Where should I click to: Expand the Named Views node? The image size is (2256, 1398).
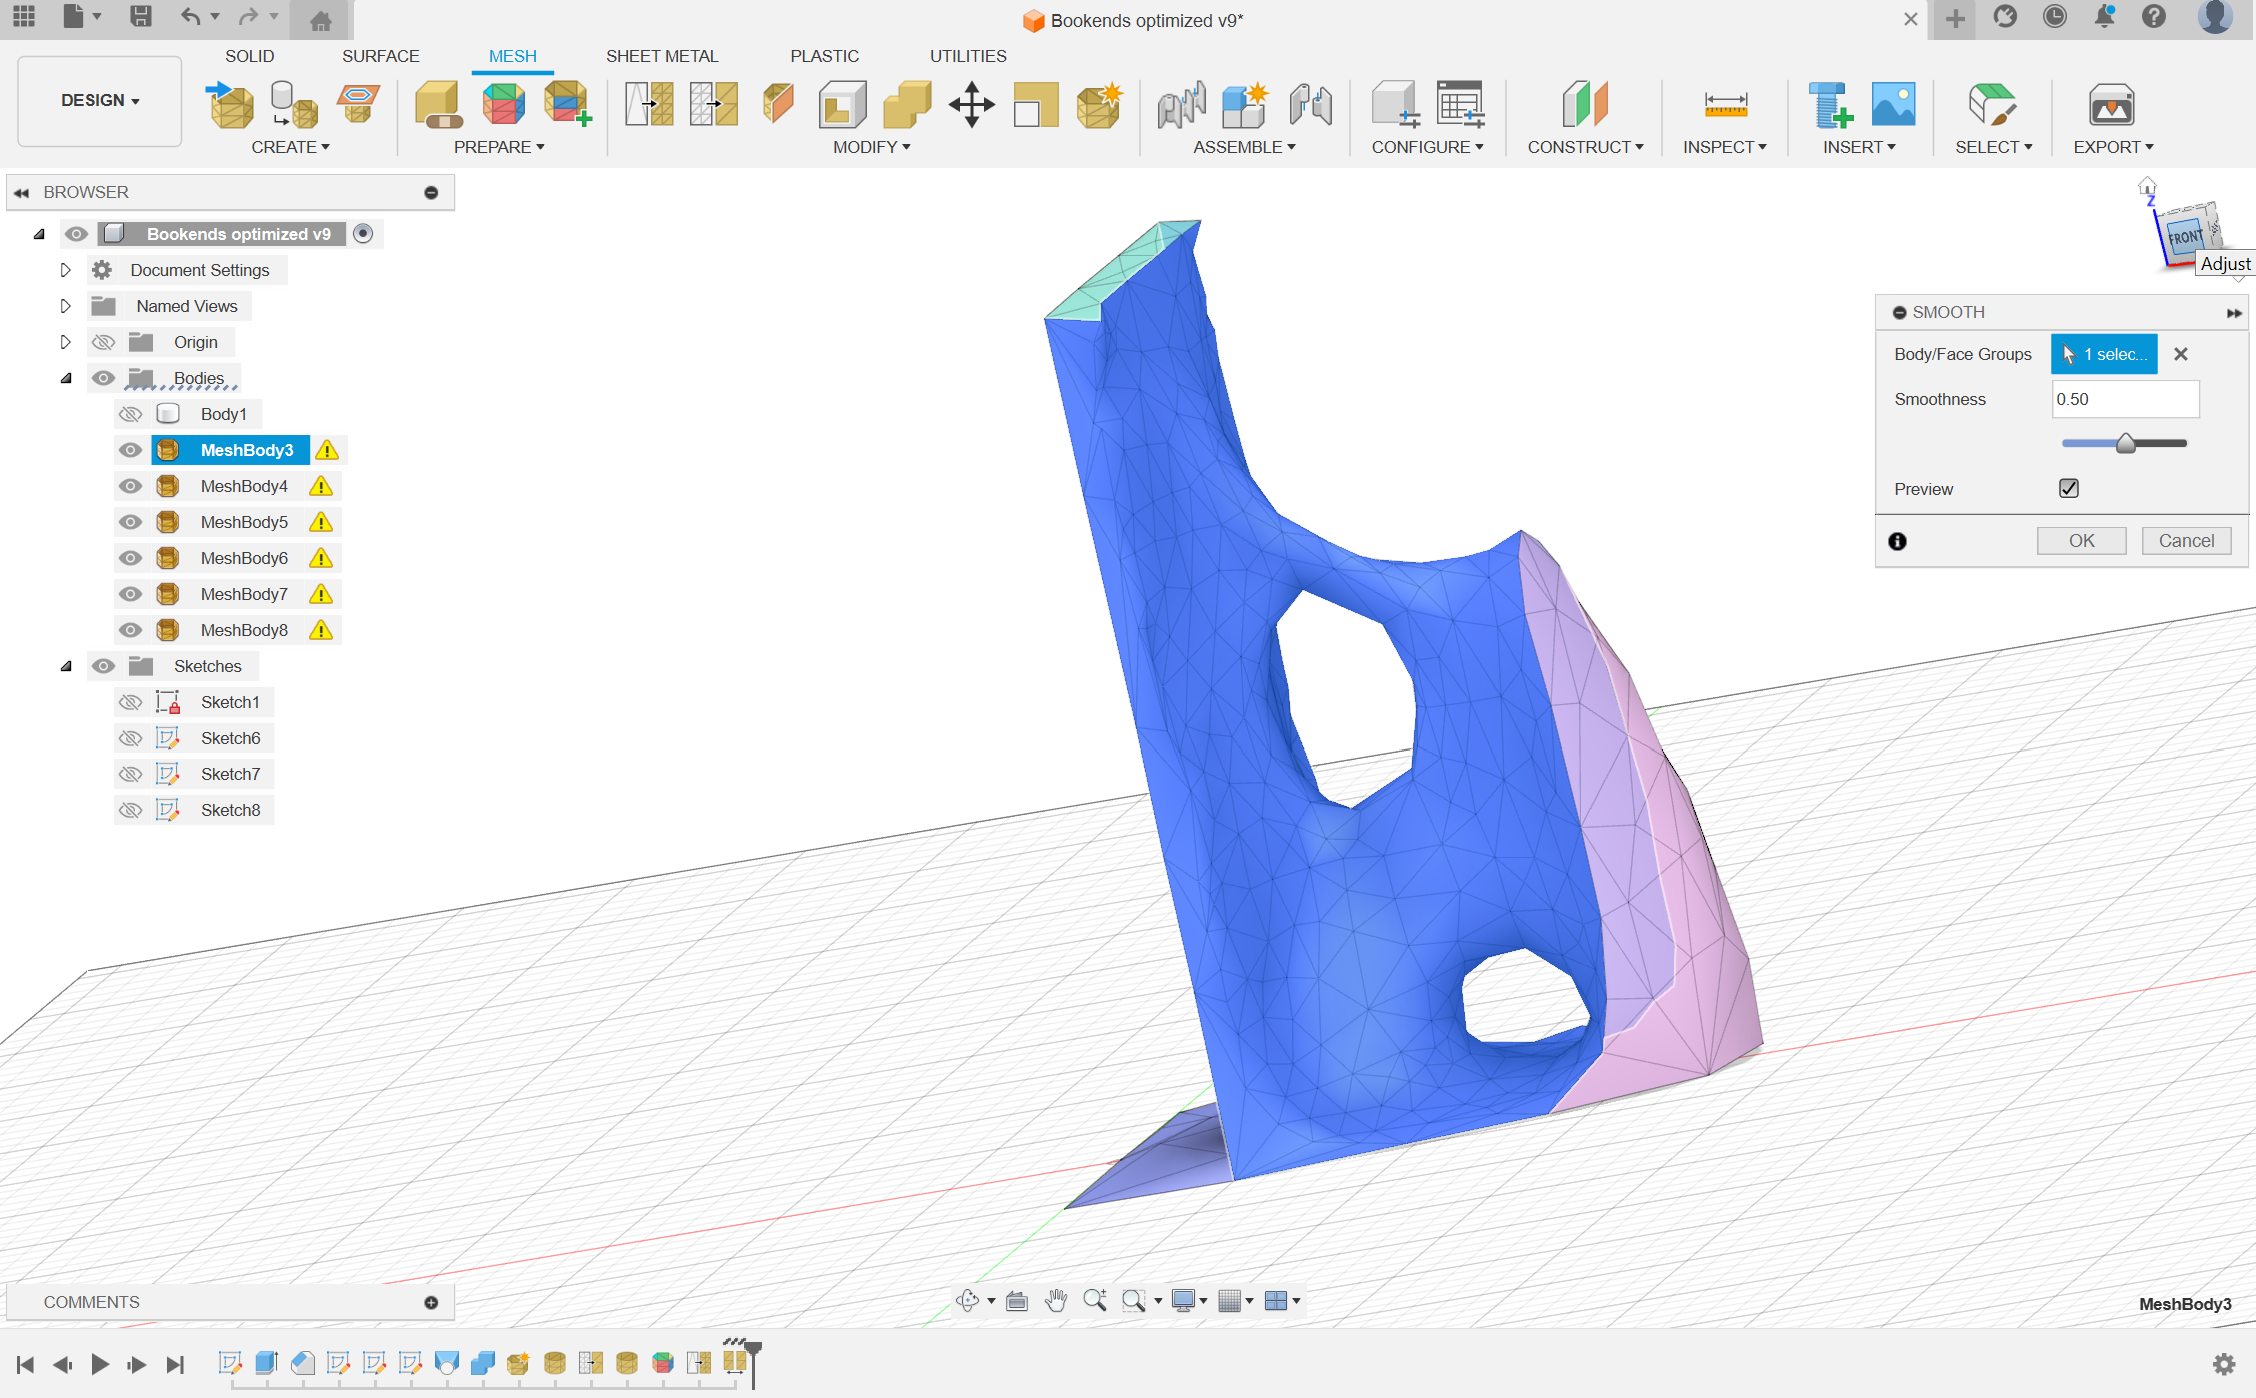coord(65,306)
